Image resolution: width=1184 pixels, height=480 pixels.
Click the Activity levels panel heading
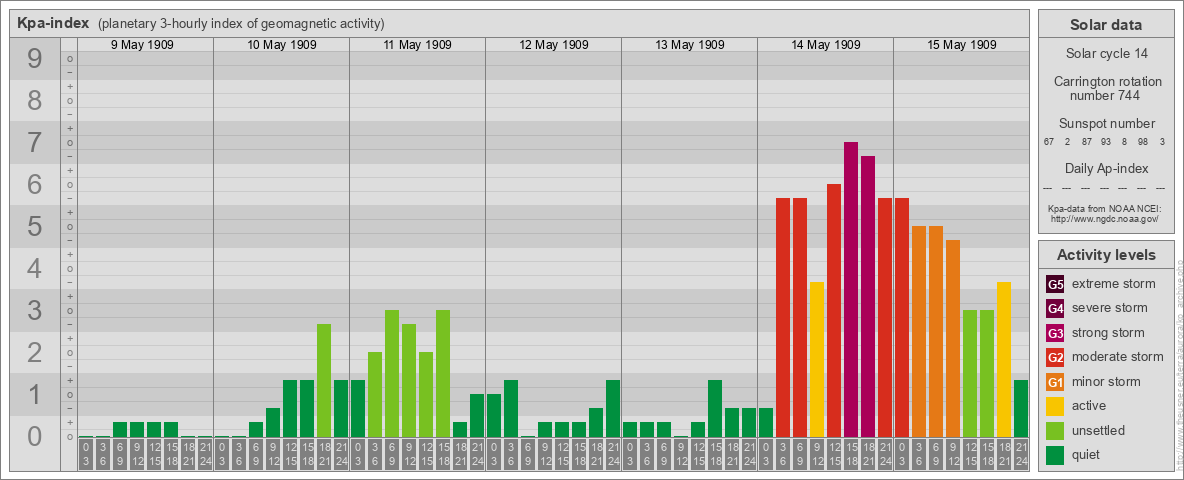[x=1105, y=255]
